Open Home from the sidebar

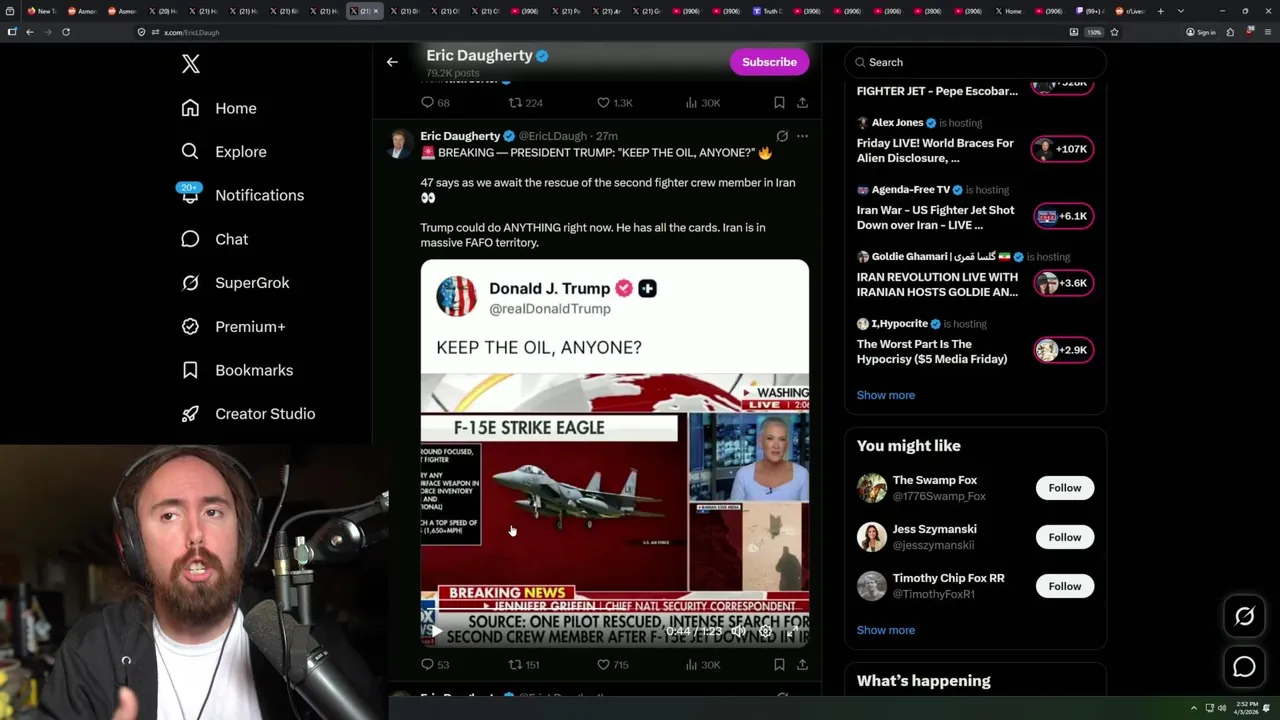219,108
